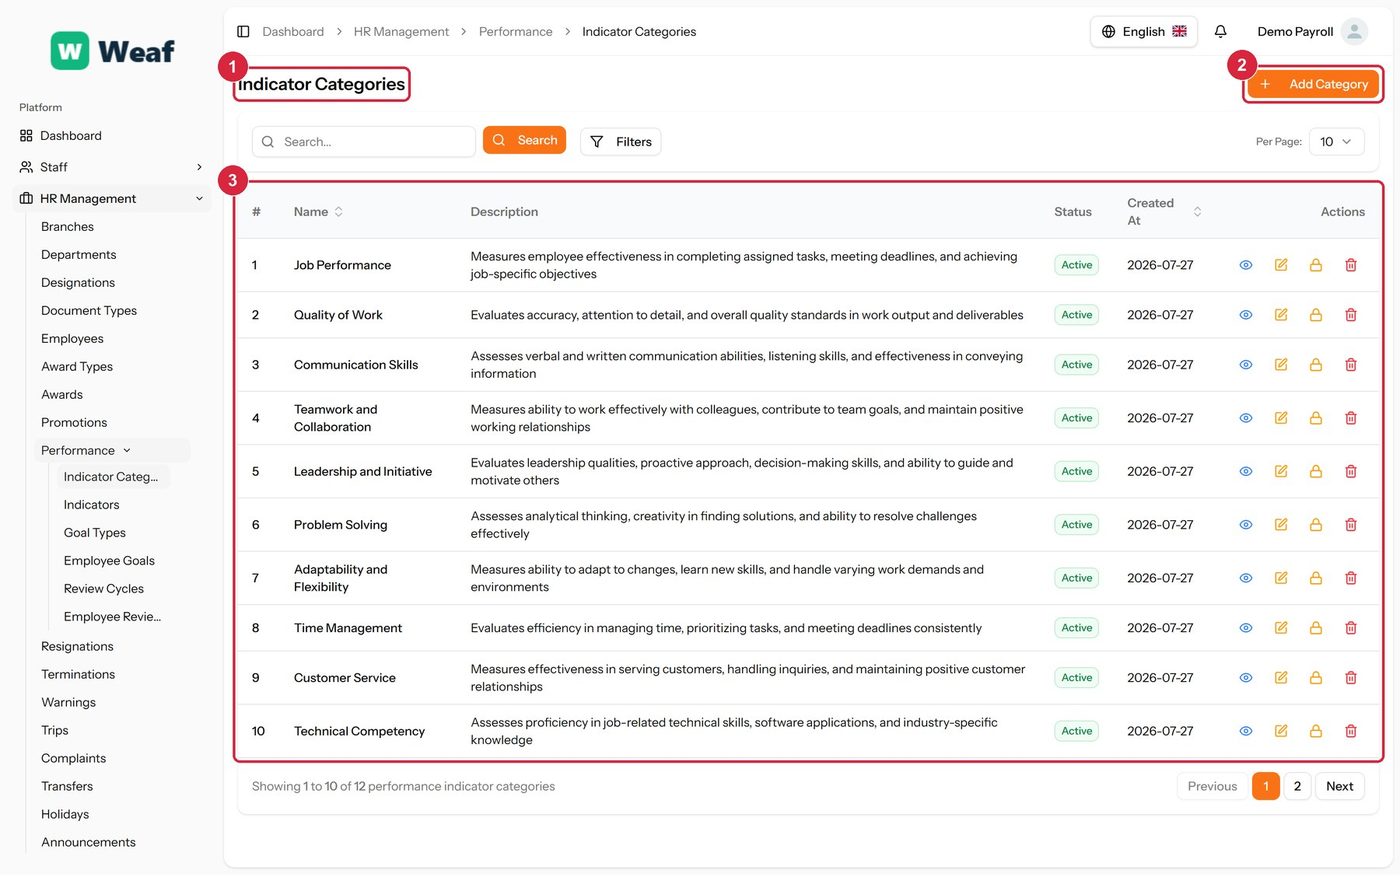
Task: Click the HR Management breadcrumb link
Action: (401, 32)
